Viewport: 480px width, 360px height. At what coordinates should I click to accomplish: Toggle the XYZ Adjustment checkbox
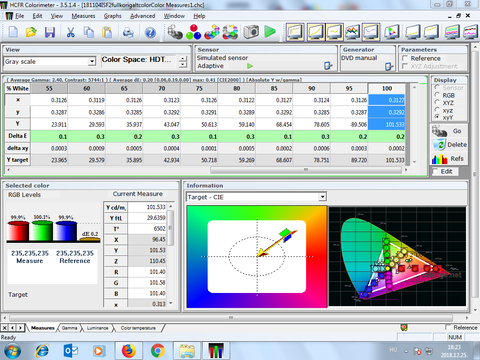pyautogui.click(x=405, y=66)
